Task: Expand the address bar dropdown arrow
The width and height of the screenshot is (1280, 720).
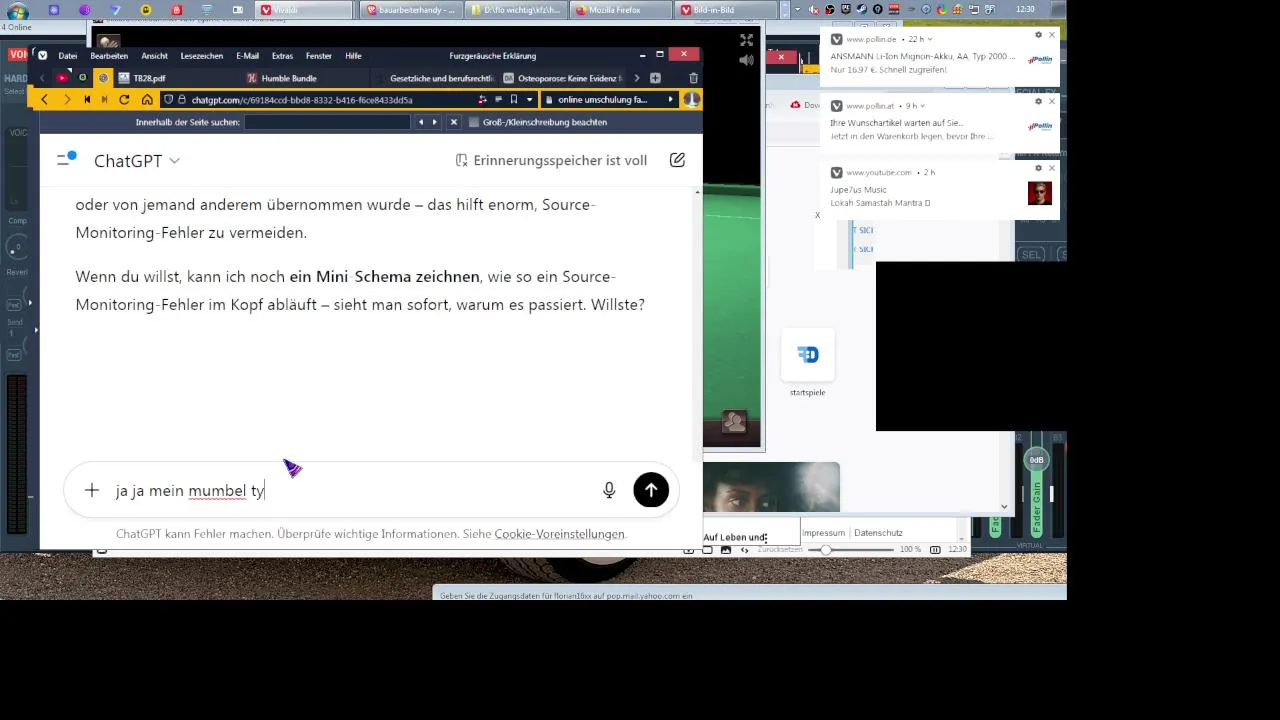Action: pyautogui.click(x=529, y=100)
